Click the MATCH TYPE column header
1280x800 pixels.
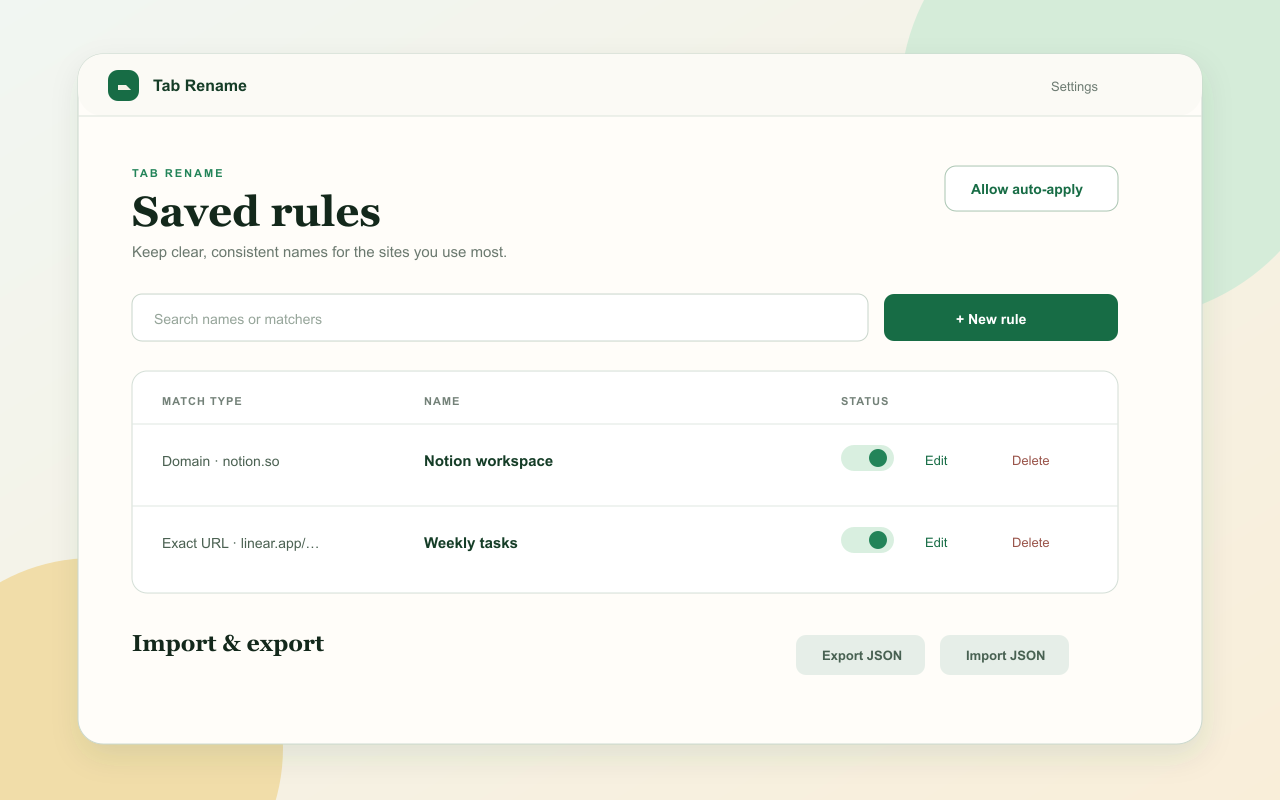(x=202, y=401)
